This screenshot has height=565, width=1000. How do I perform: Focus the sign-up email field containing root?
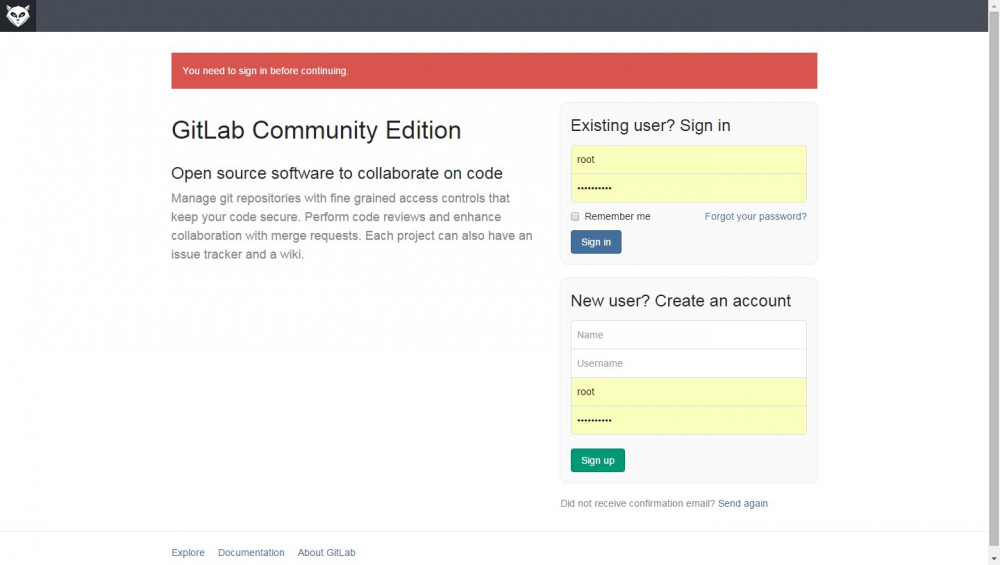point(688,392)
